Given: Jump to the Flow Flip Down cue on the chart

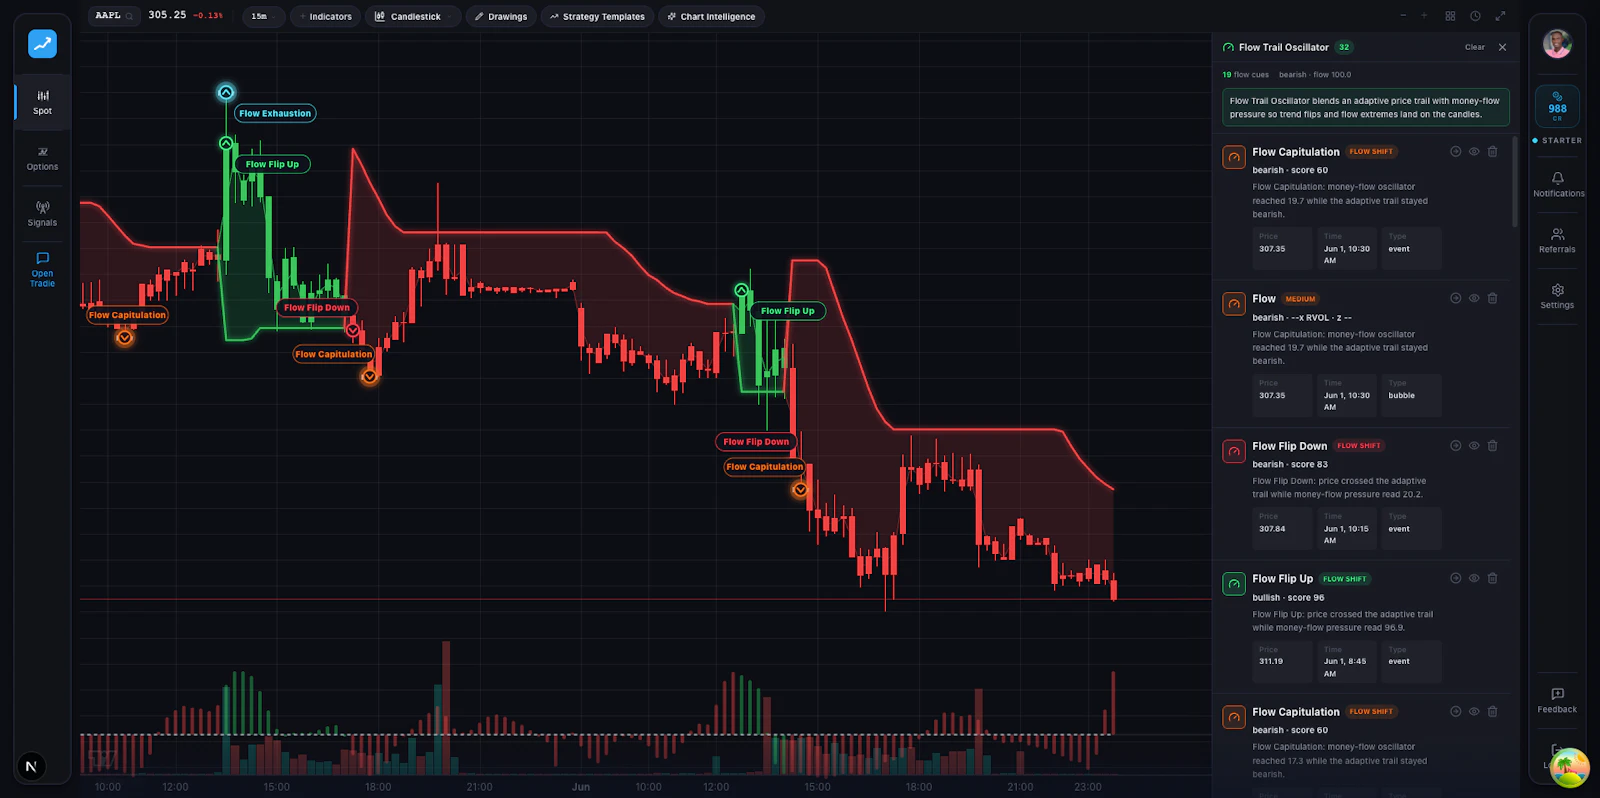Looking at the screenshot, I should pyautogui.click(x=1456, y=446).
